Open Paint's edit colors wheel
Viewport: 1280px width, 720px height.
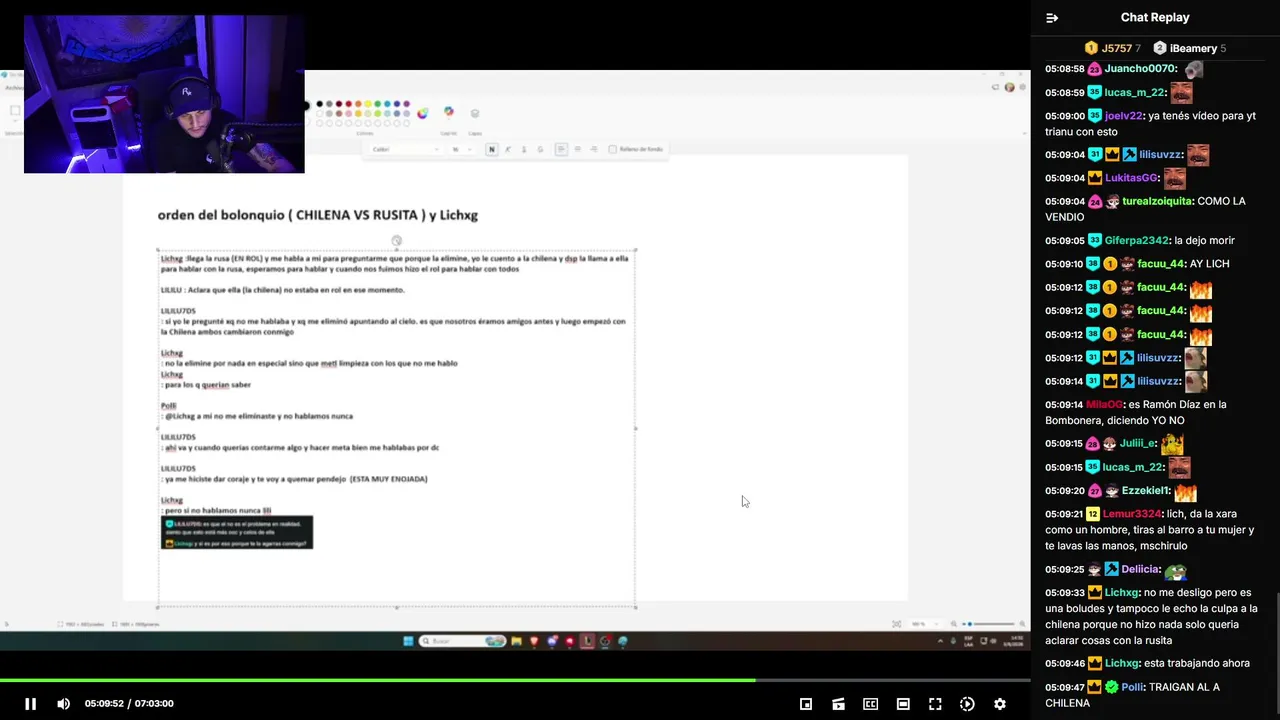click(423, 113)
